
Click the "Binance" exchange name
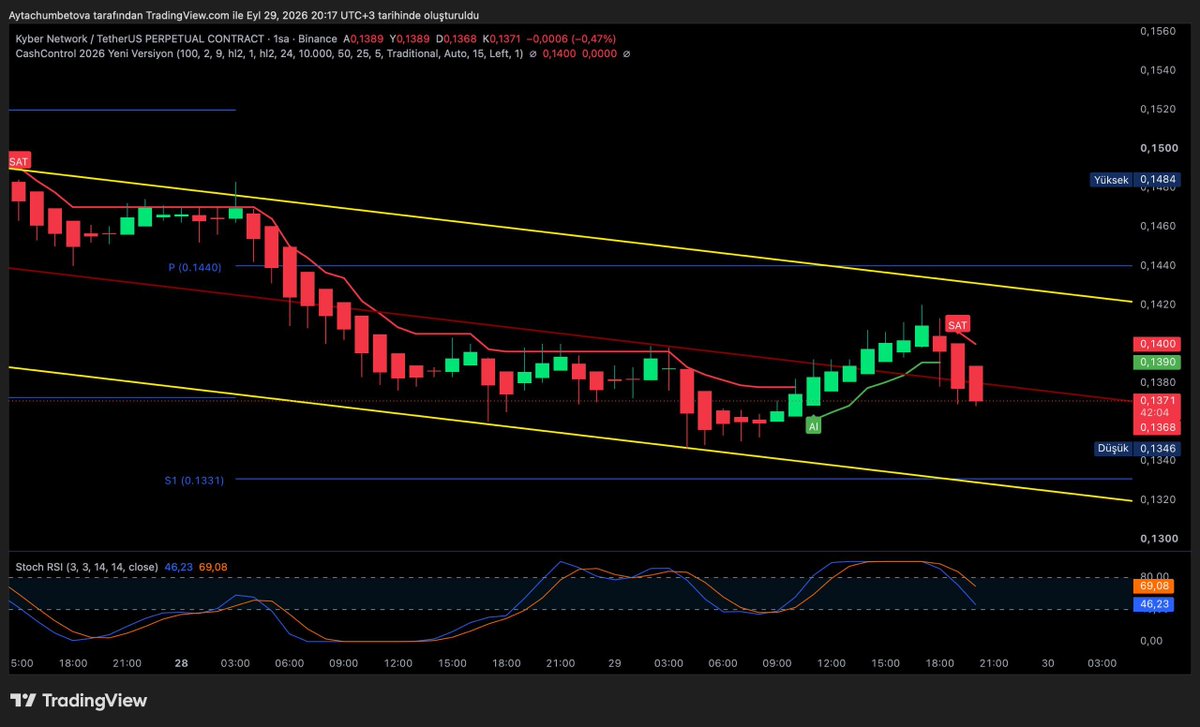pos(320,38)
